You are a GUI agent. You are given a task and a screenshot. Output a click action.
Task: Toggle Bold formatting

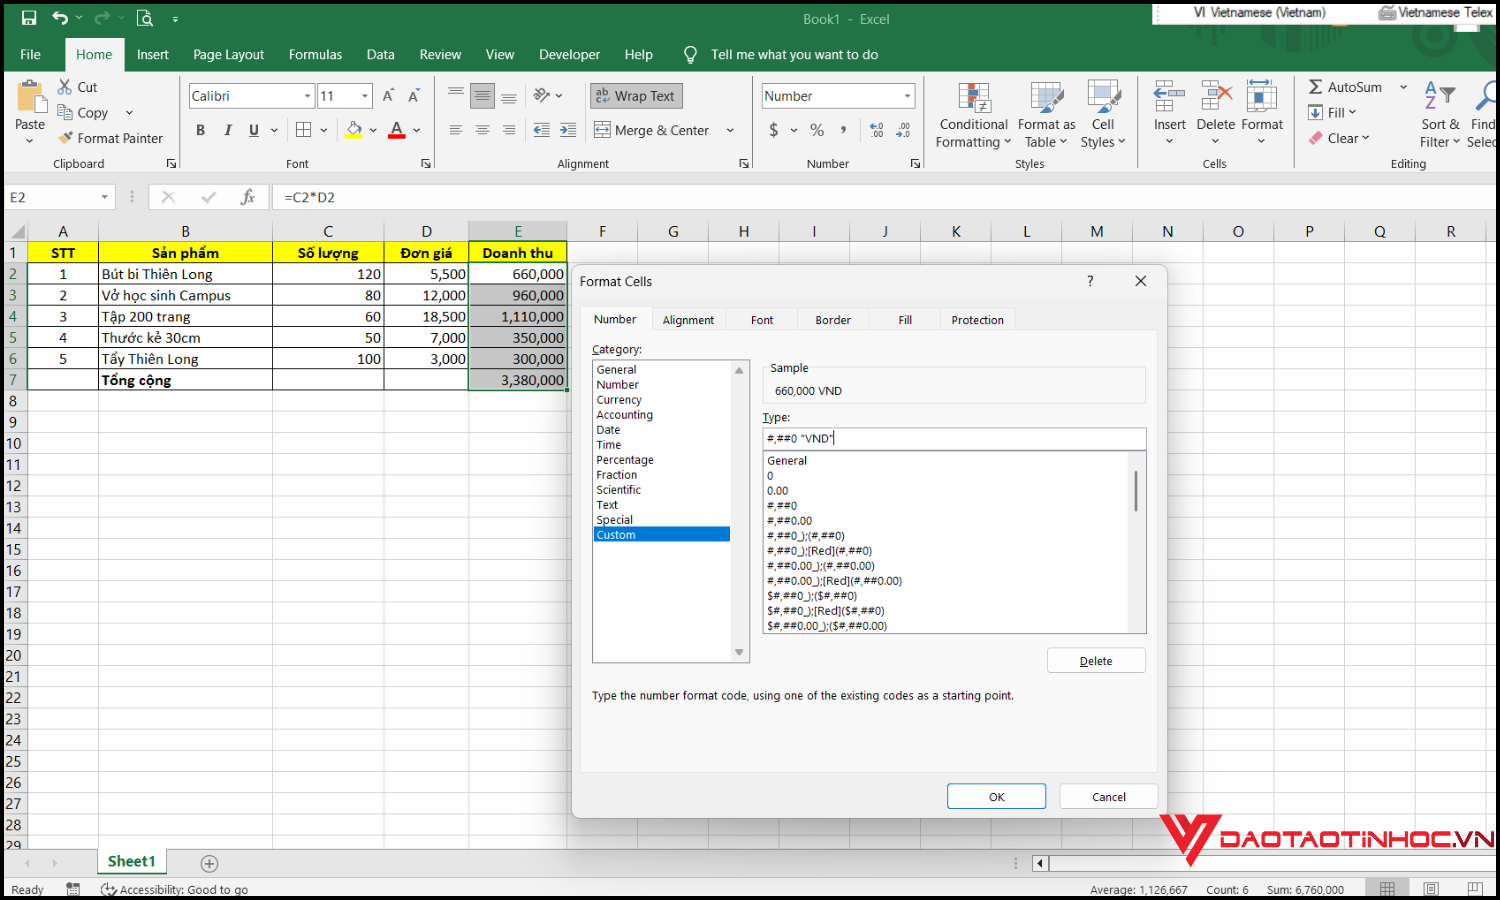click(200, 130)
